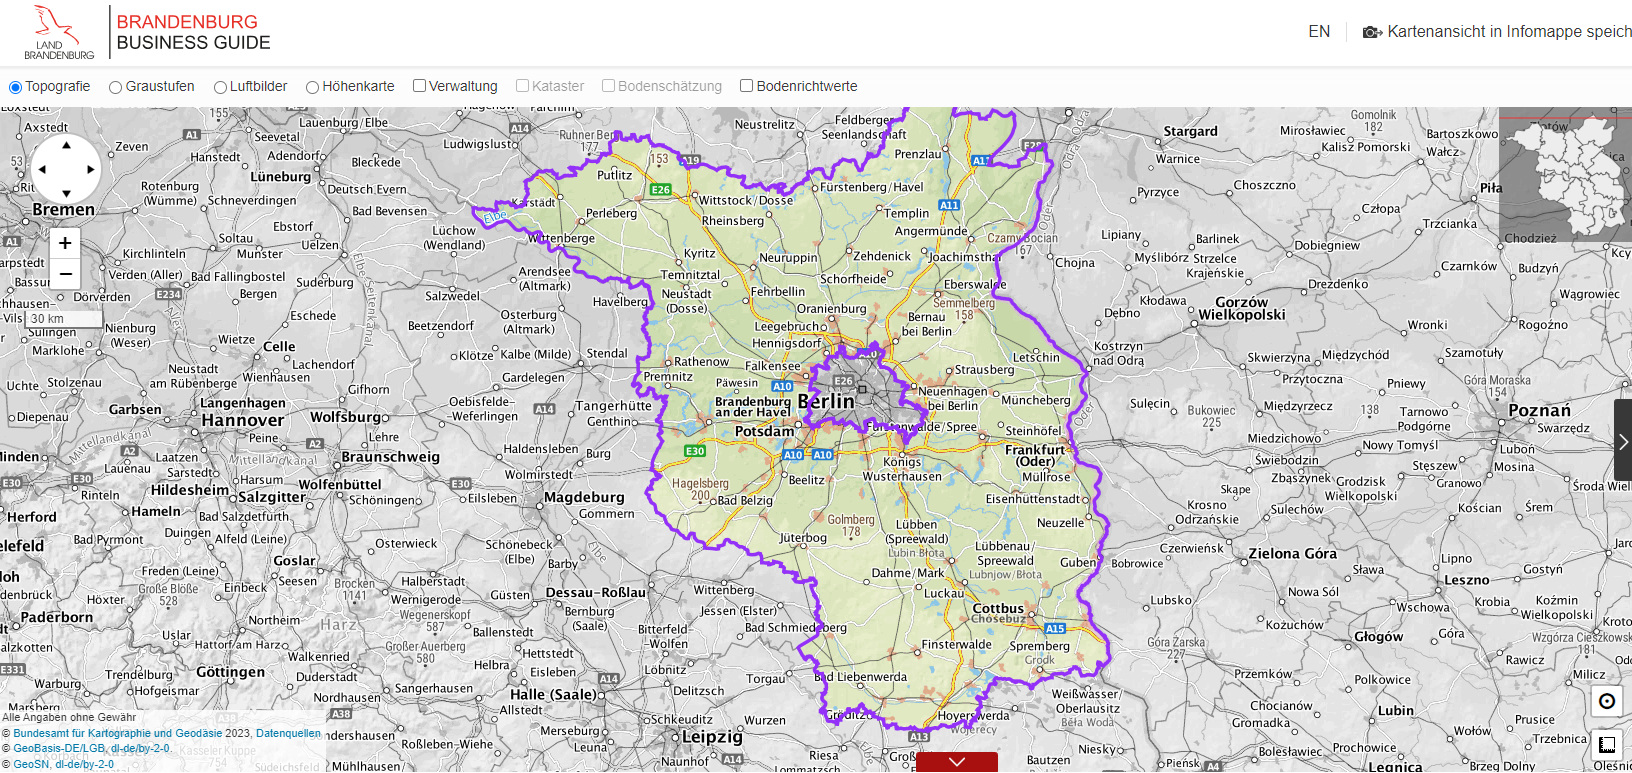The width and height of the screenshot is (1632, 773).
Task: Click the Land Brandenburg logo
Action: point(58,32)
